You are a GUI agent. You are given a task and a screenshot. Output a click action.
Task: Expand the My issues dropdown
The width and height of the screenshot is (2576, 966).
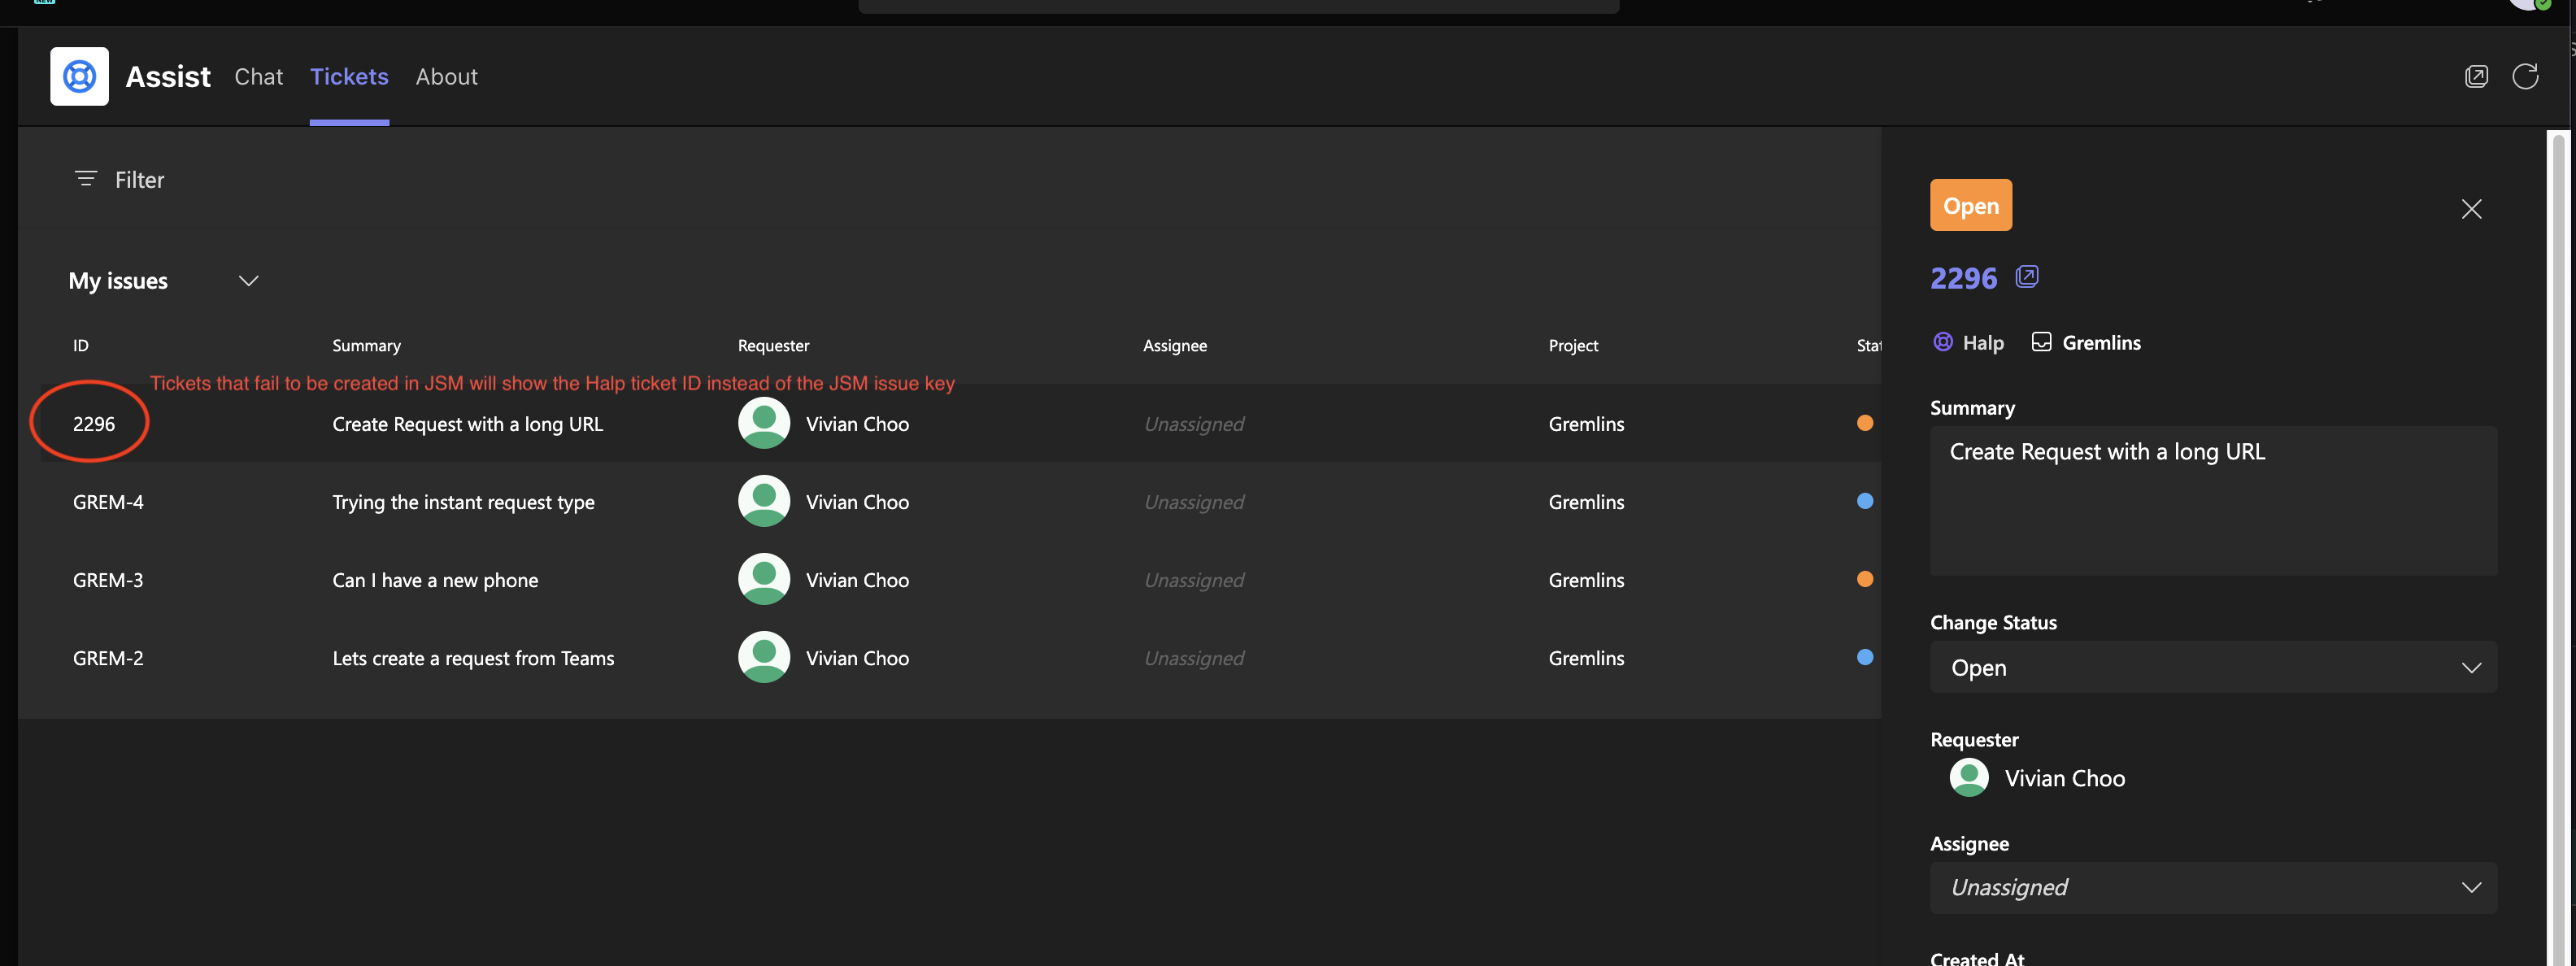click(x=248, y=281)
